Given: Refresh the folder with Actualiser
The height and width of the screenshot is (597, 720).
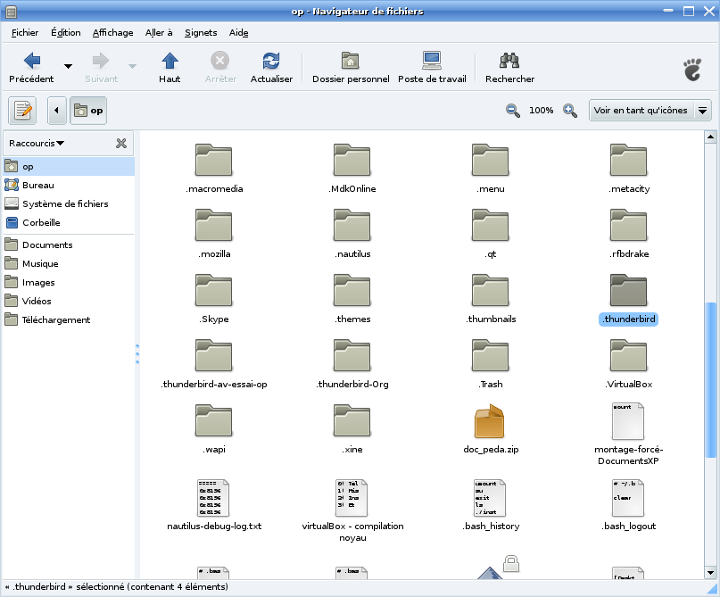Looking at the screenshot, I should pos(271,67).
